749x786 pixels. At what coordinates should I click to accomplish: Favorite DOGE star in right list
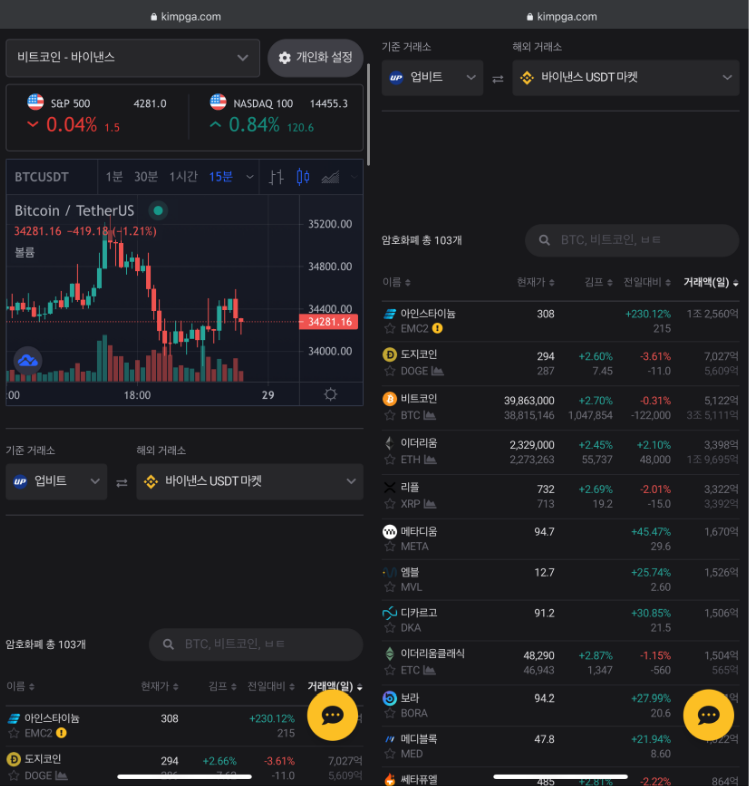tap(390, 371)
